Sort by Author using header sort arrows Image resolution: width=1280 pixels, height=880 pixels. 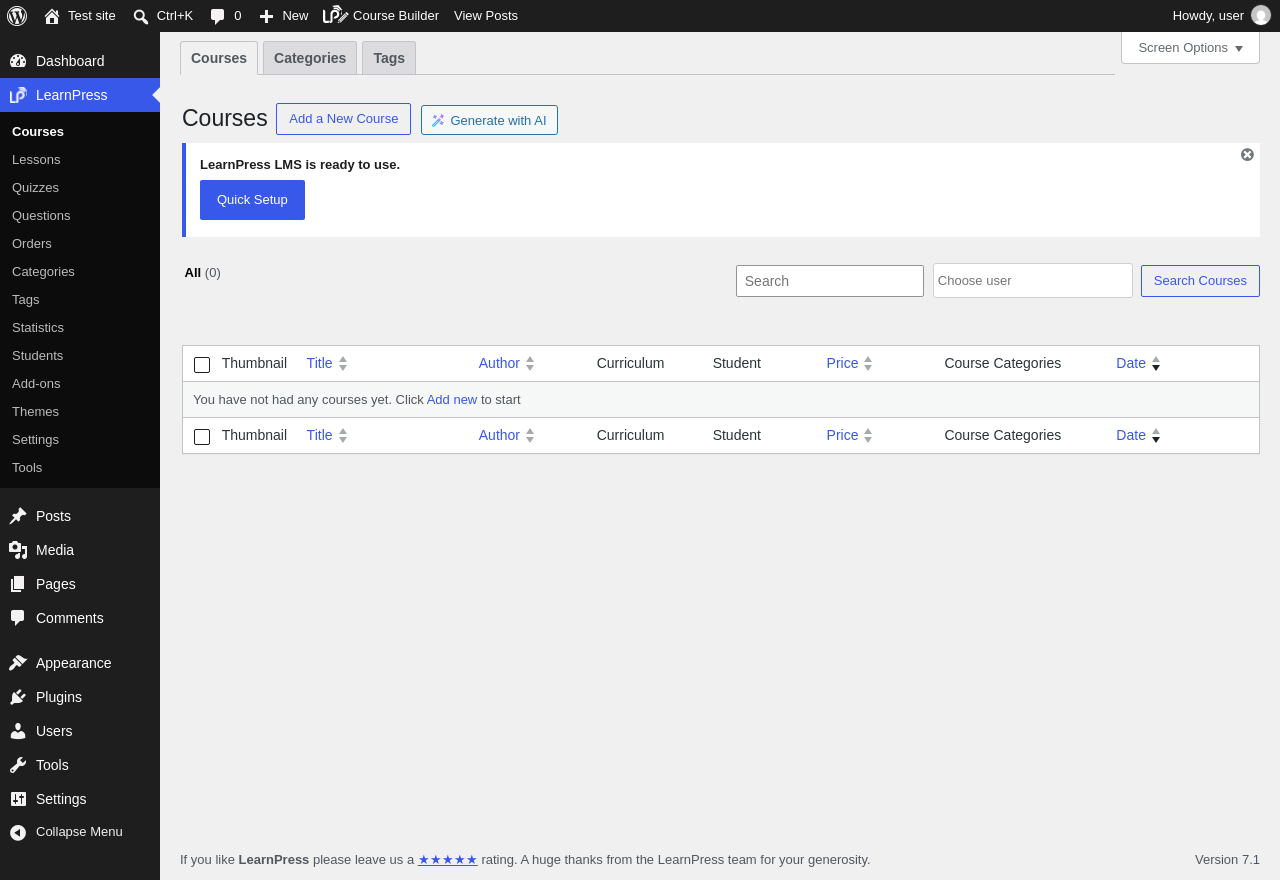pos(530,363)
